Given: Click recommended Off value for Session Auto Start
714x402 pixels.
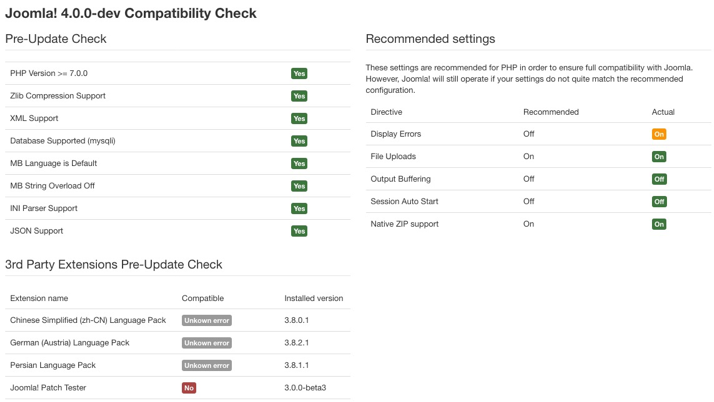Looking at the screenshot, I should (529, 201).
